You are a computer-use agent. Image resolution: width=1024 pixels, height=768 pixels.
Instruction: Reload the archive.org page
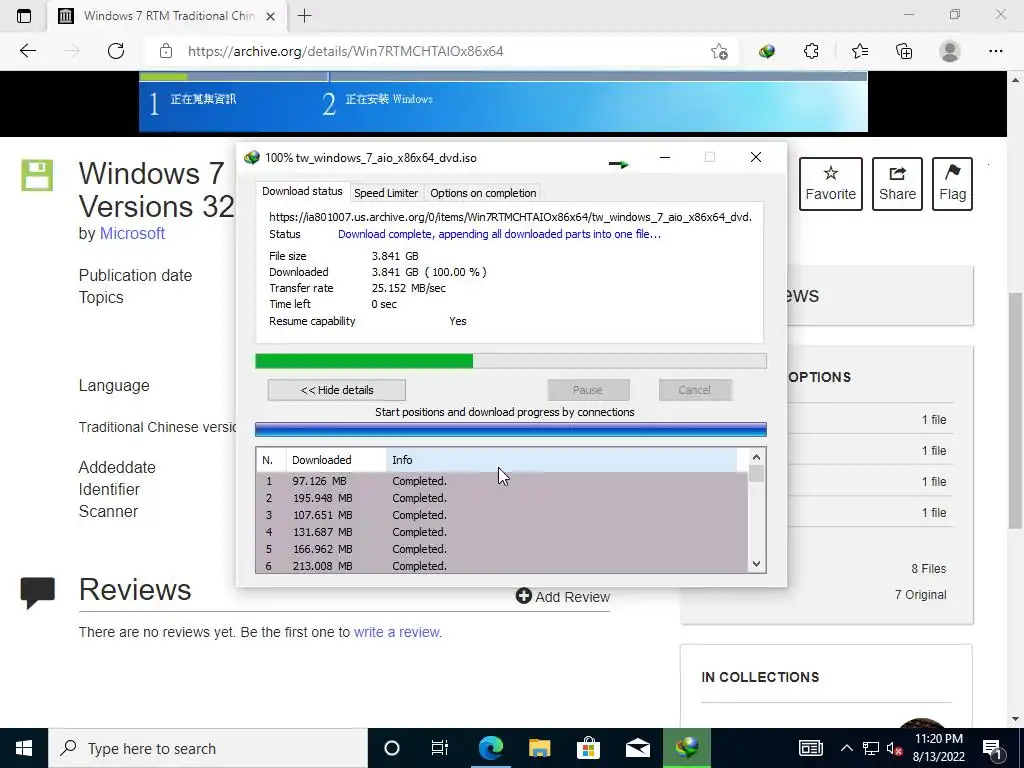tap(116, 51)
